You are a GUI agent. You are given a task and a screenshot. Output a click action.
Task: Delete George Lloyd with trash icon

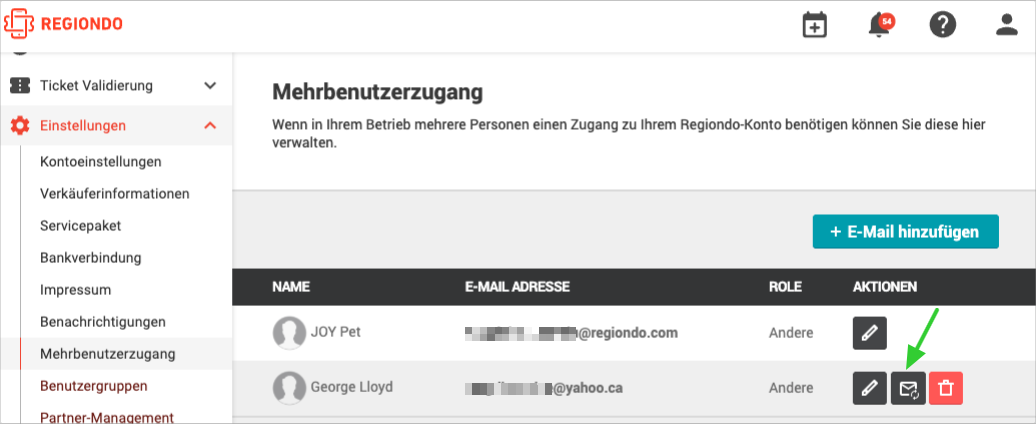point(945,388)
